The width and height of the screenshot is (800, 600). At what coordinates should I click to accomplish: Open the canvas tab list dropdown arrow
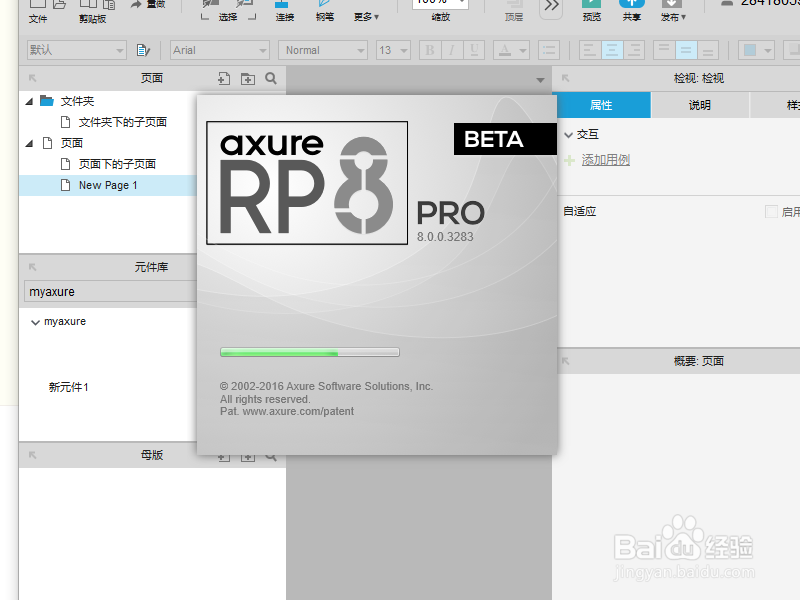click(x=540, y=80)
